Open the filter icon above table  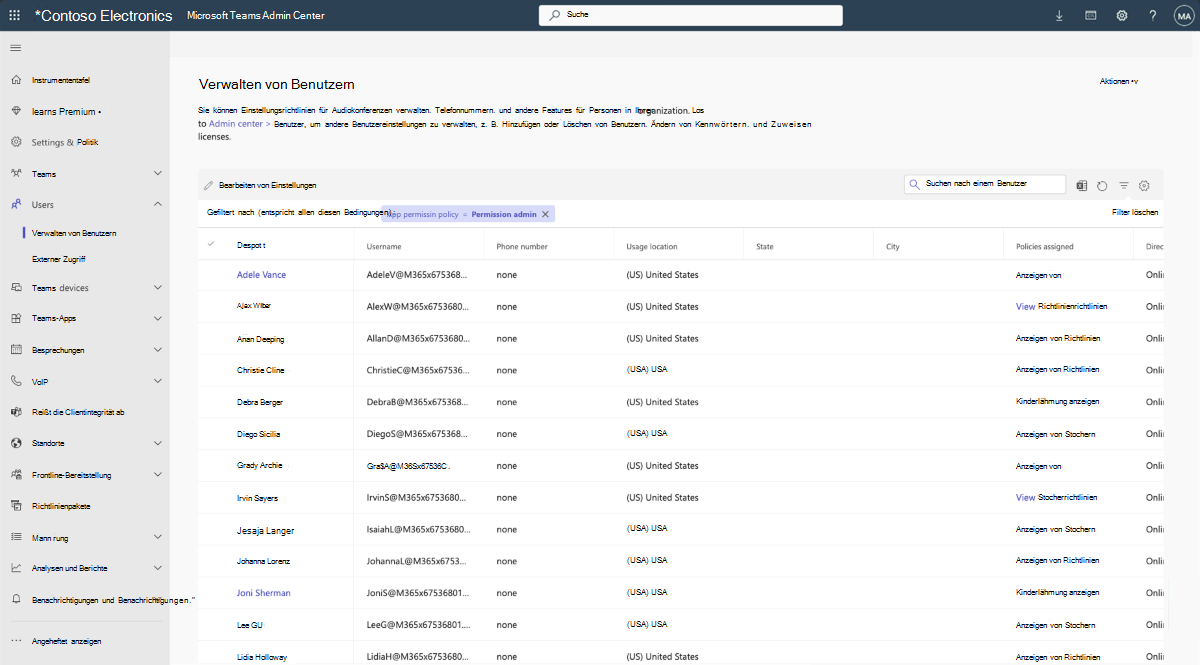coord(1124,185)
